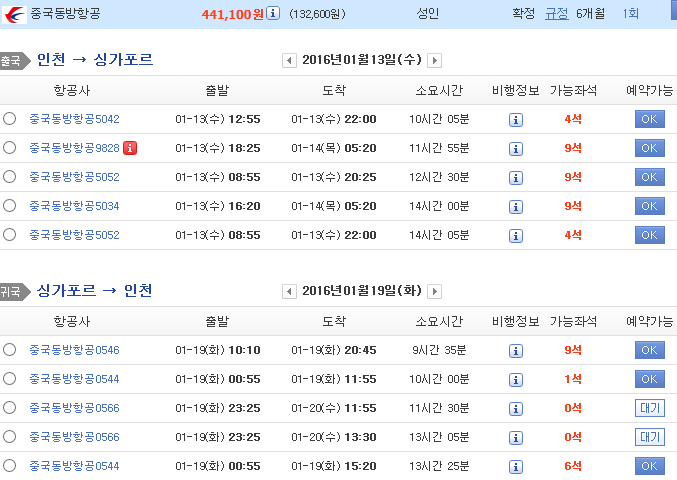Viewport: 677px width, 480px height.
Task: Click red alert icon beside flight 9828
Action: (130, 148)
